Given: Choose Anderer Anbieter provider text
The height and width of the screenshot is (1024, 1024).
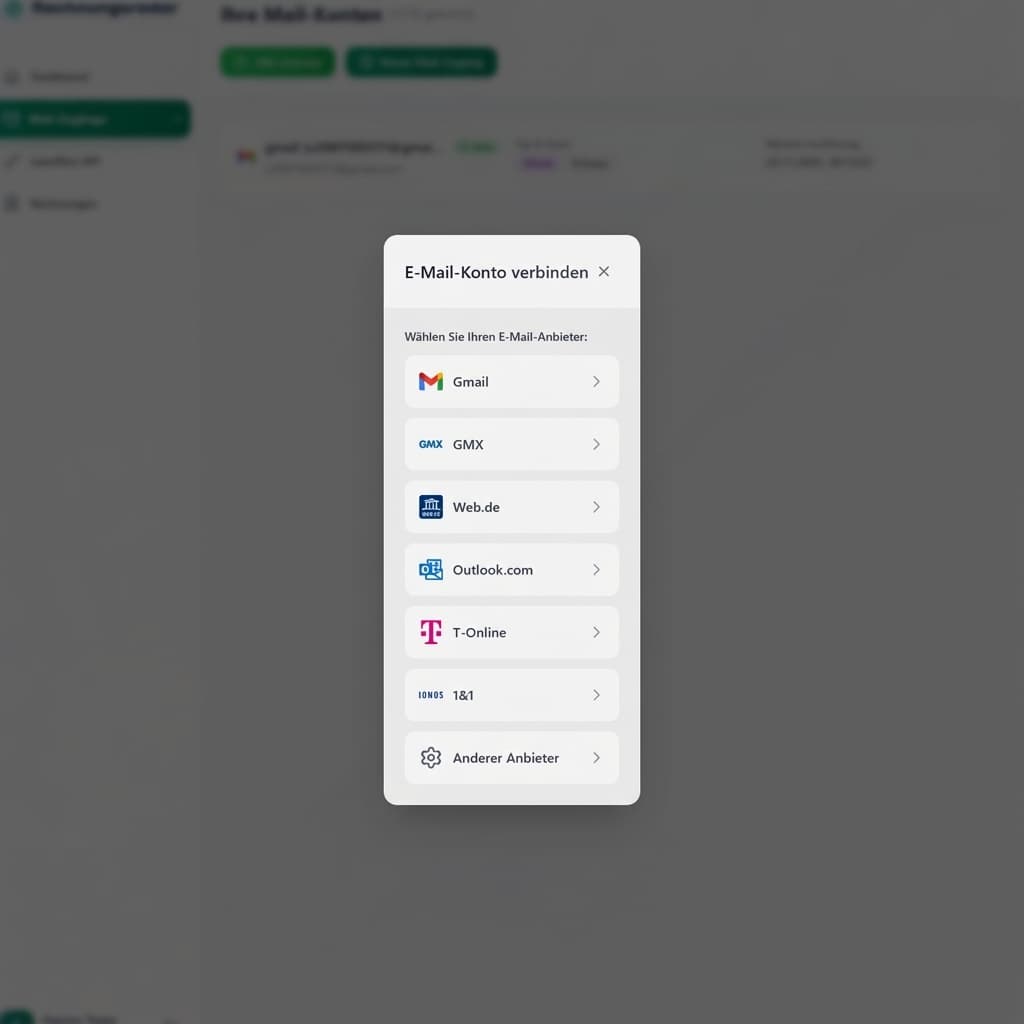Looking at the screenshot, I should (x=506, y=758).
